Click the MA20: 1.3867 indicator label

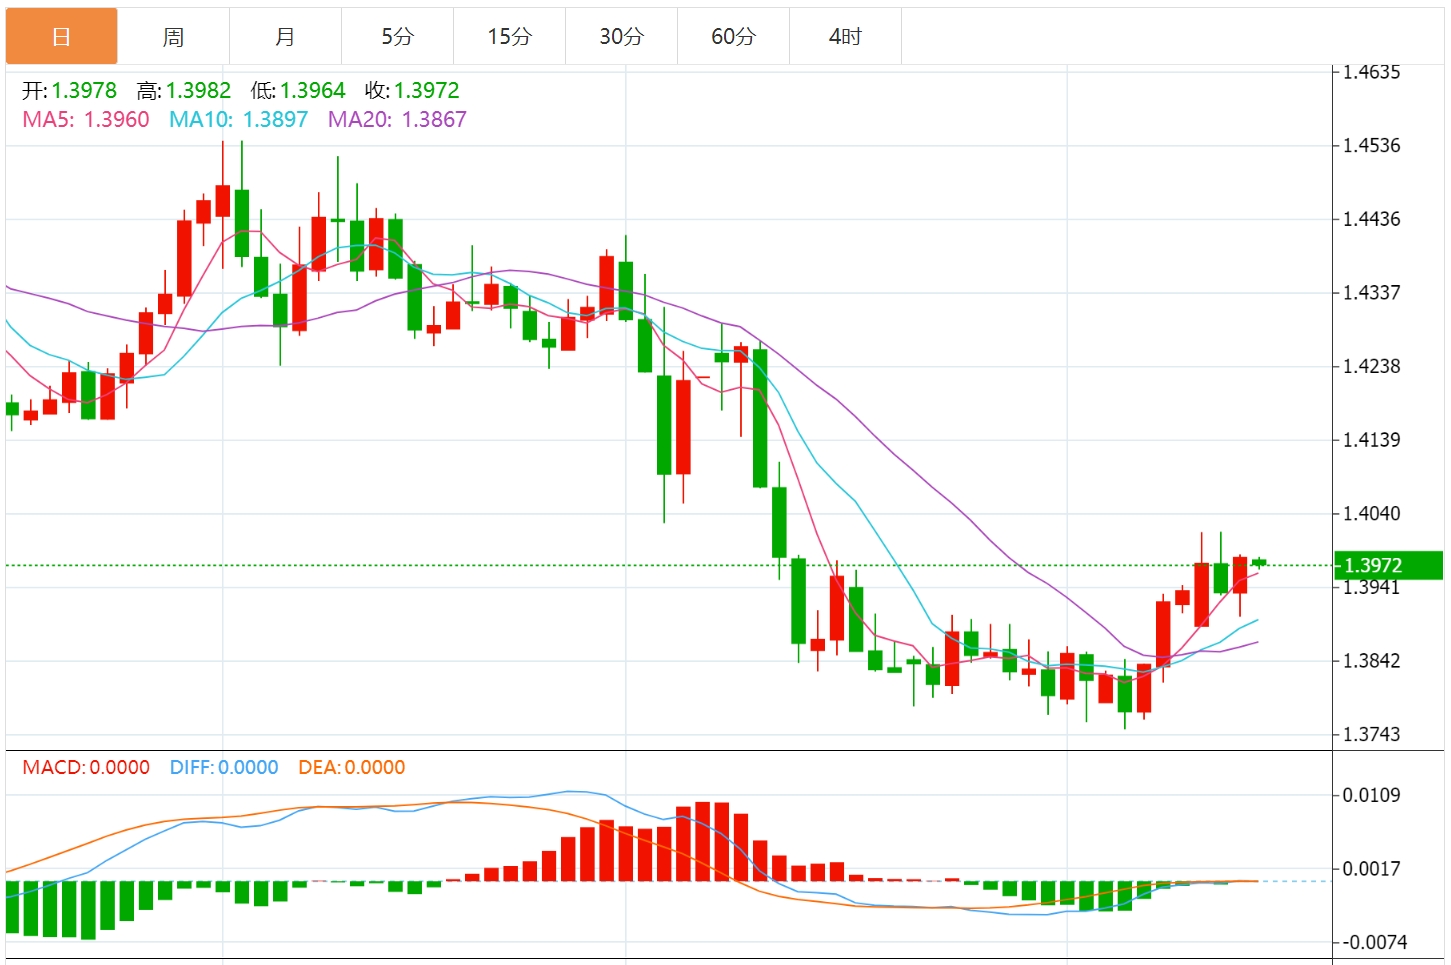click(x=398, y=120)
